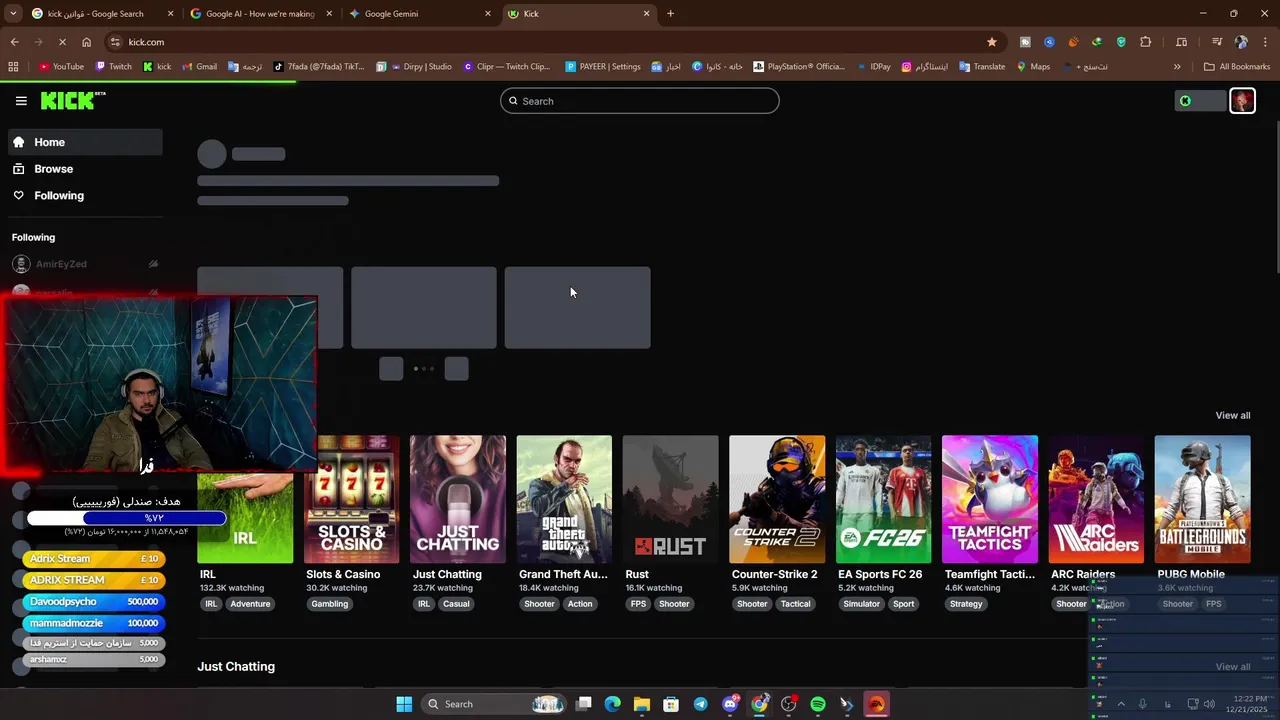Open the Teamfight Tactics category cover
Image resolution: width=1280 pixels, height=720 pixels.
pos(990,499)
